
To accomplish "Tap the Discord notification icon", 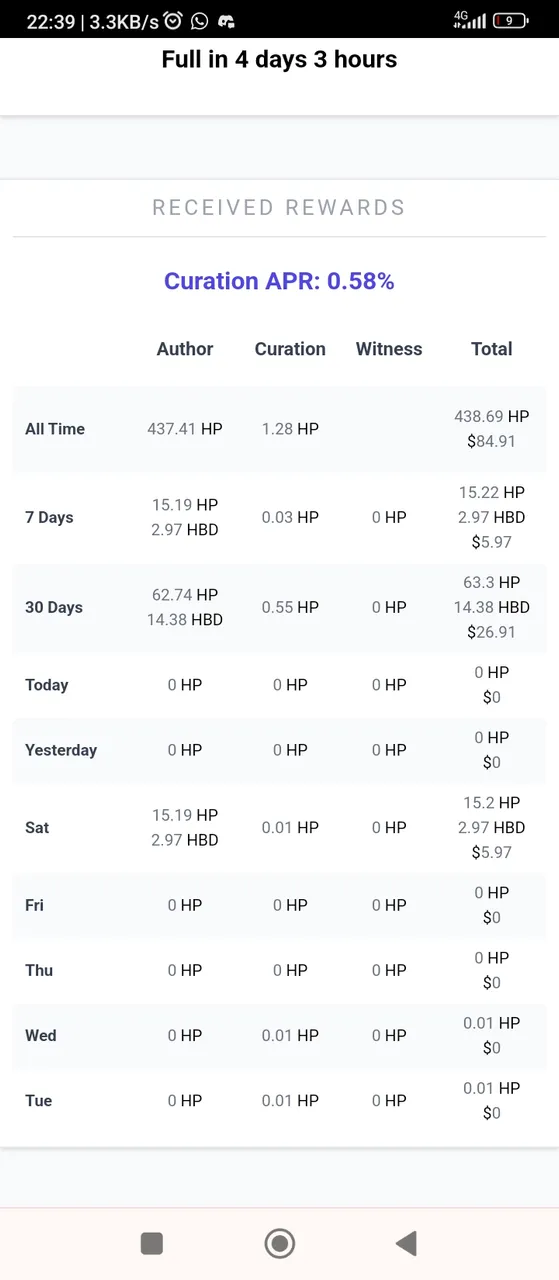I will pyautogui.click(x=227, y=21).
